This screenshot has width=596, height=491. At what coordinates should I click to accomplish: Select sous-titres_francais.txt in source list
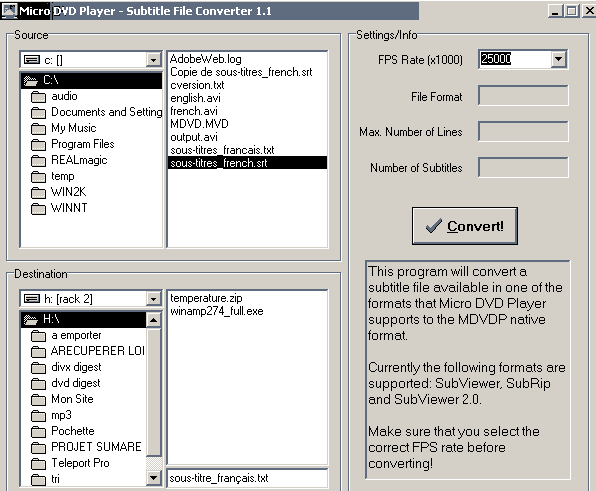[x=222, y=150]
